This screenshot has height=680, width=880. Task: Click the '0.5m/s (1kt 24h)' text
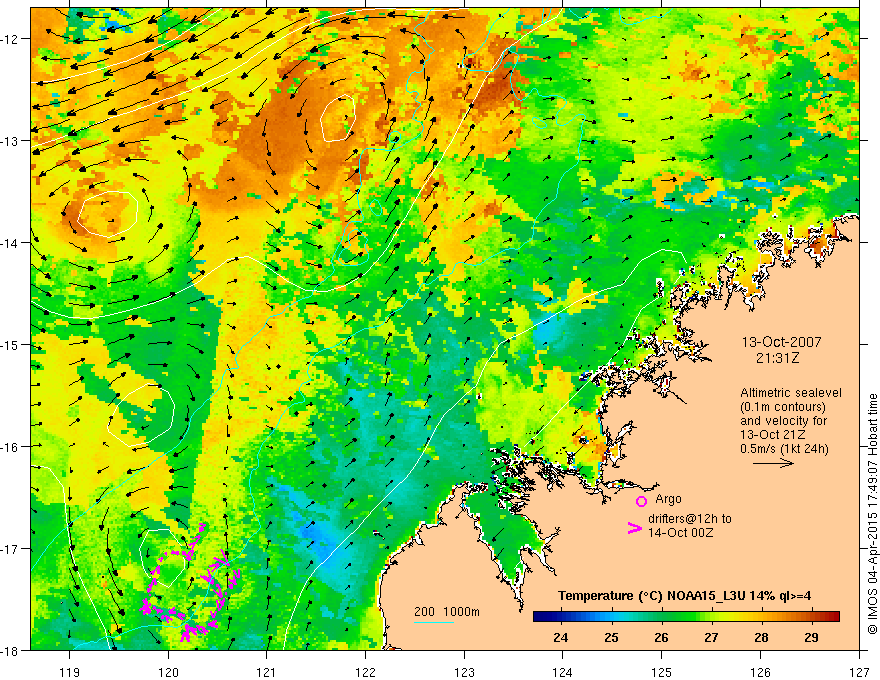coord(784,449)
